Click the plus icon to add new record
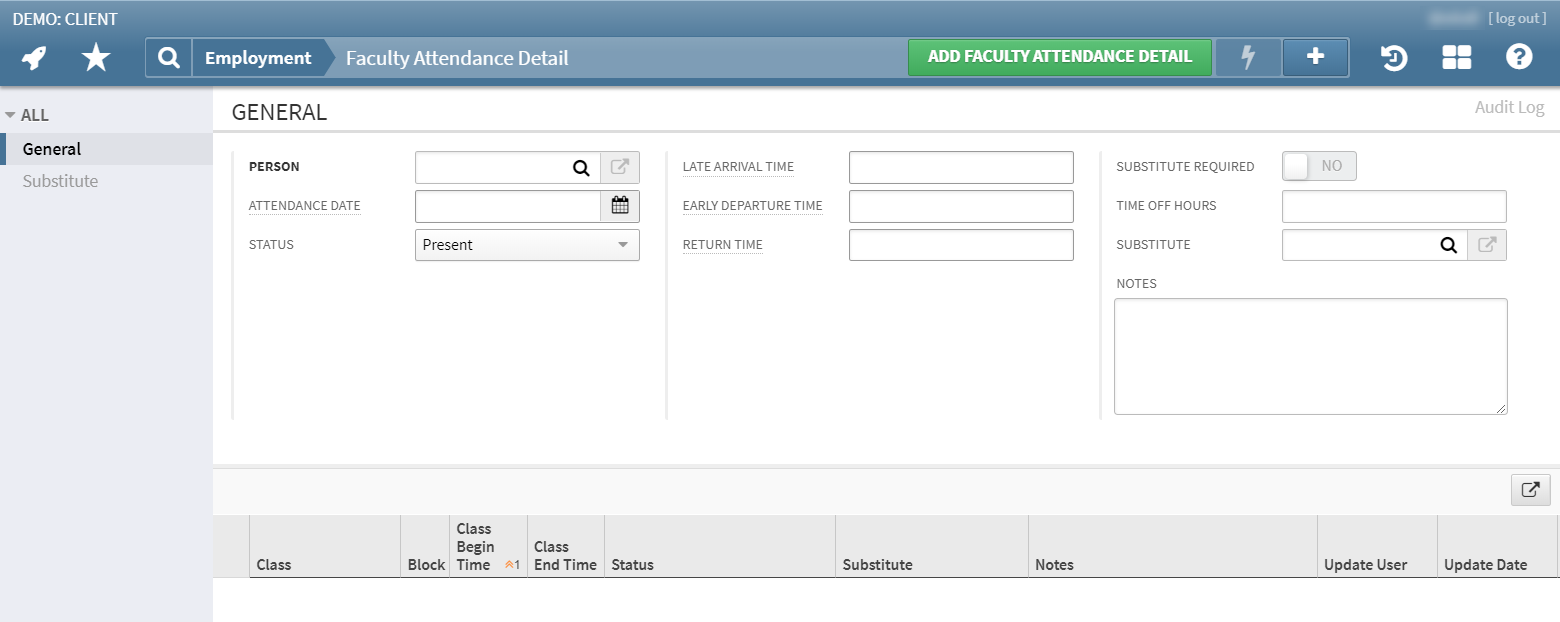 [x=1315, y=57]
